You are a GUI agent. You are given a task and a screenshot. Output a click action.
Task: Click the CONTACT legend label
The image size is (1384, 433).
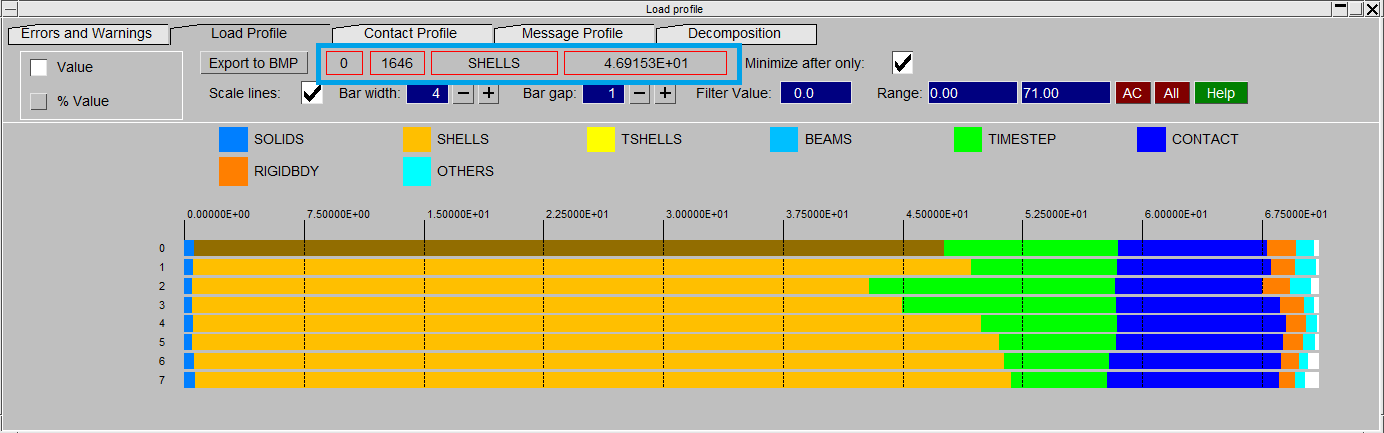tap(1205, 140)
